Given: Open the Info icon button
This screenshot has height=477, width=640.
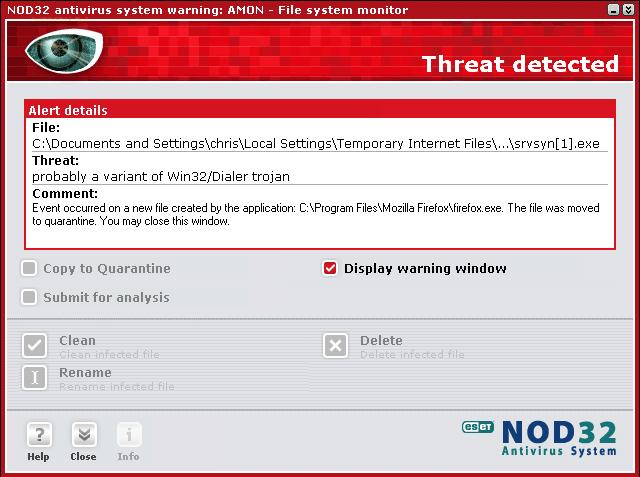Looking at the screenshot, I should coord(129,435).
